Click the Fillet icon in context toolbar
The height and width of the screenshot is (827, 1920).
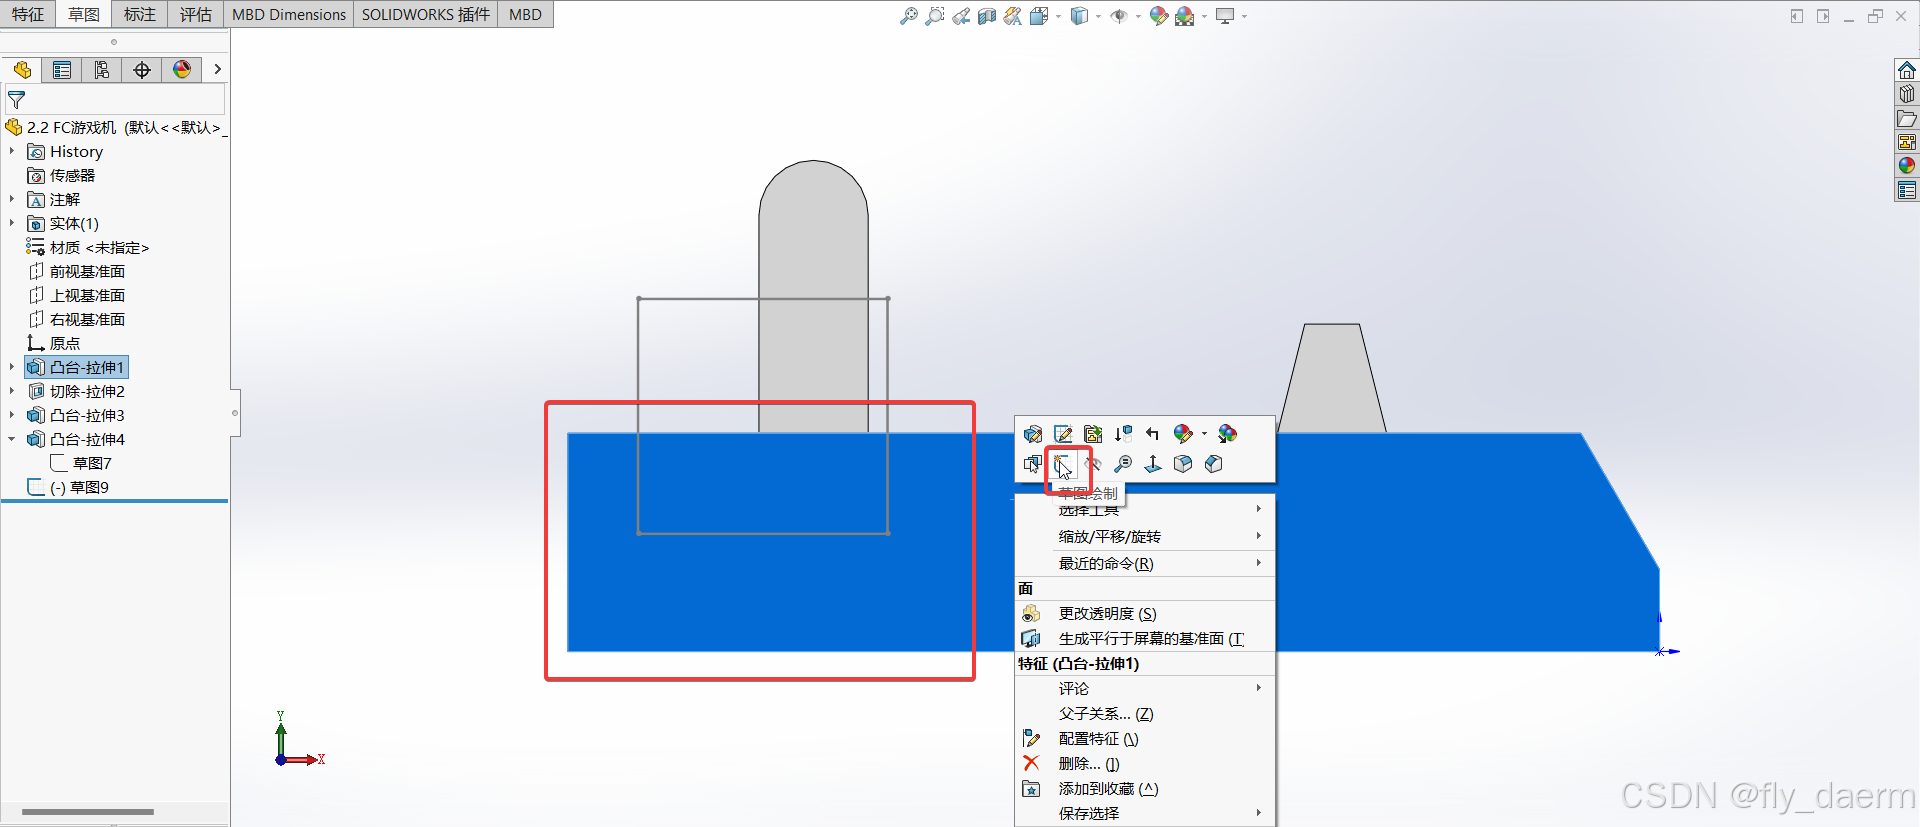(1183, 464)
